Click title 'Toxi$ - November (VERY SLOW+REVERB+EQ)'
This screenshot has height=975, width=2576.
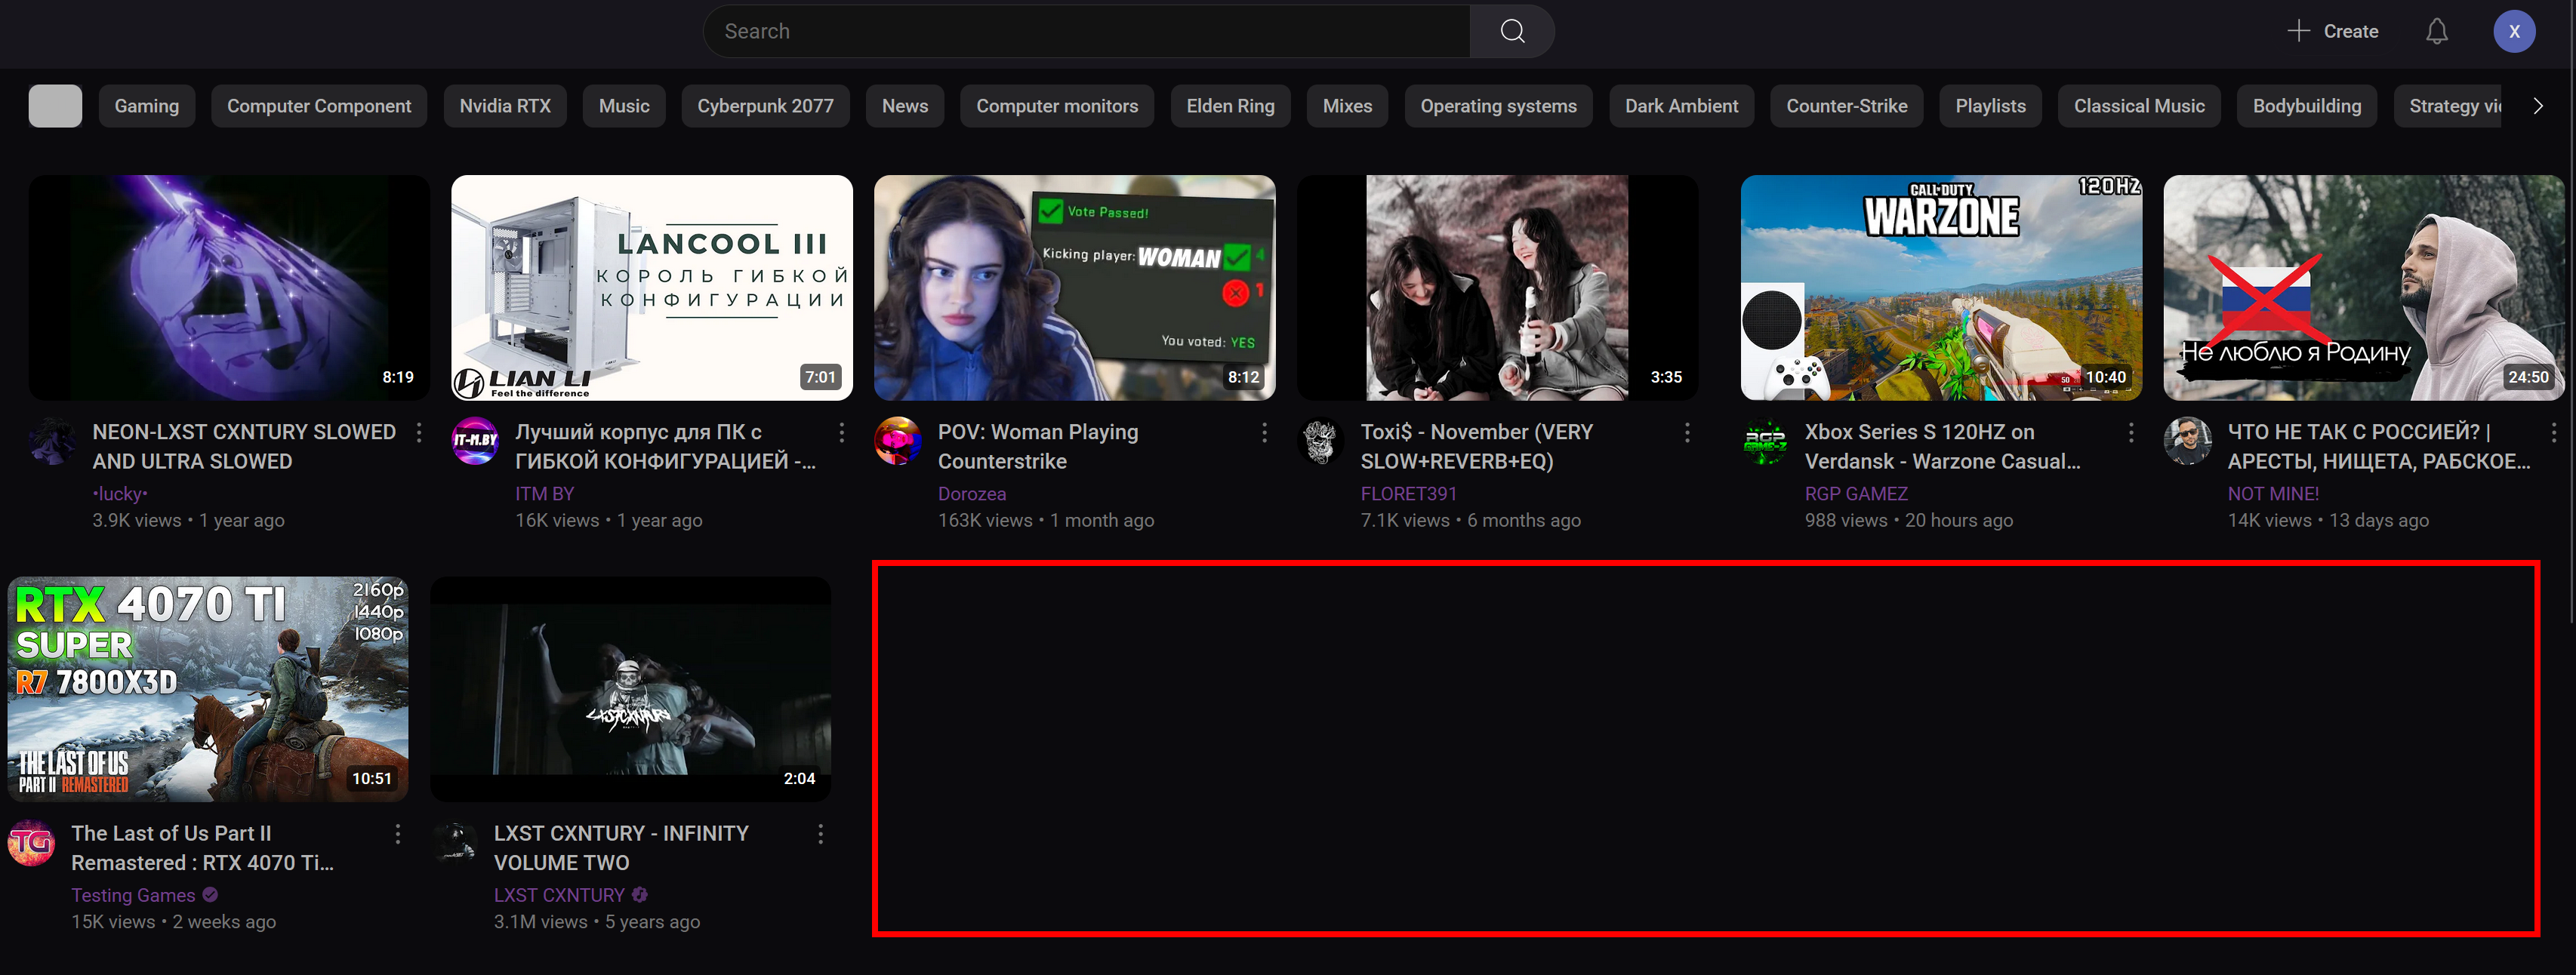click(1477, 446)
